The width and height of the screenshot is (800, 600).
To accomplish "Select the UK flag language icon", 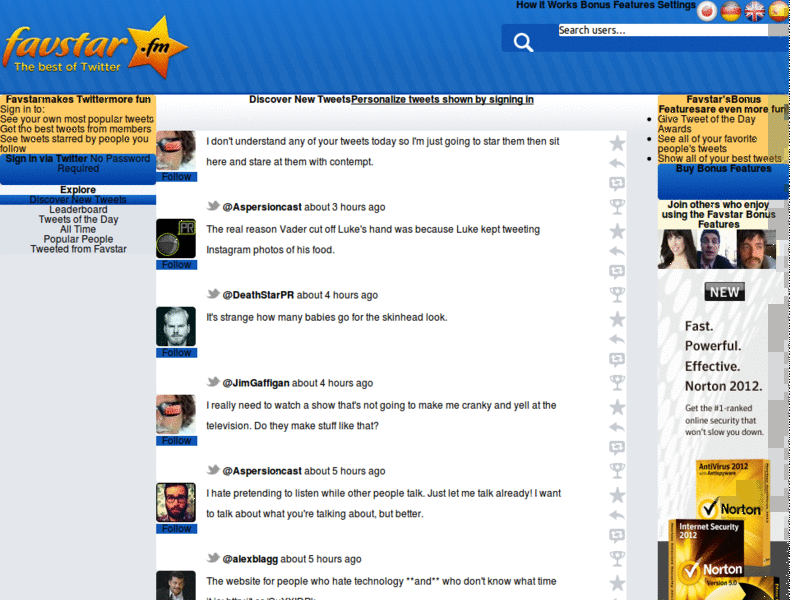I will click(x=755, y=11).
